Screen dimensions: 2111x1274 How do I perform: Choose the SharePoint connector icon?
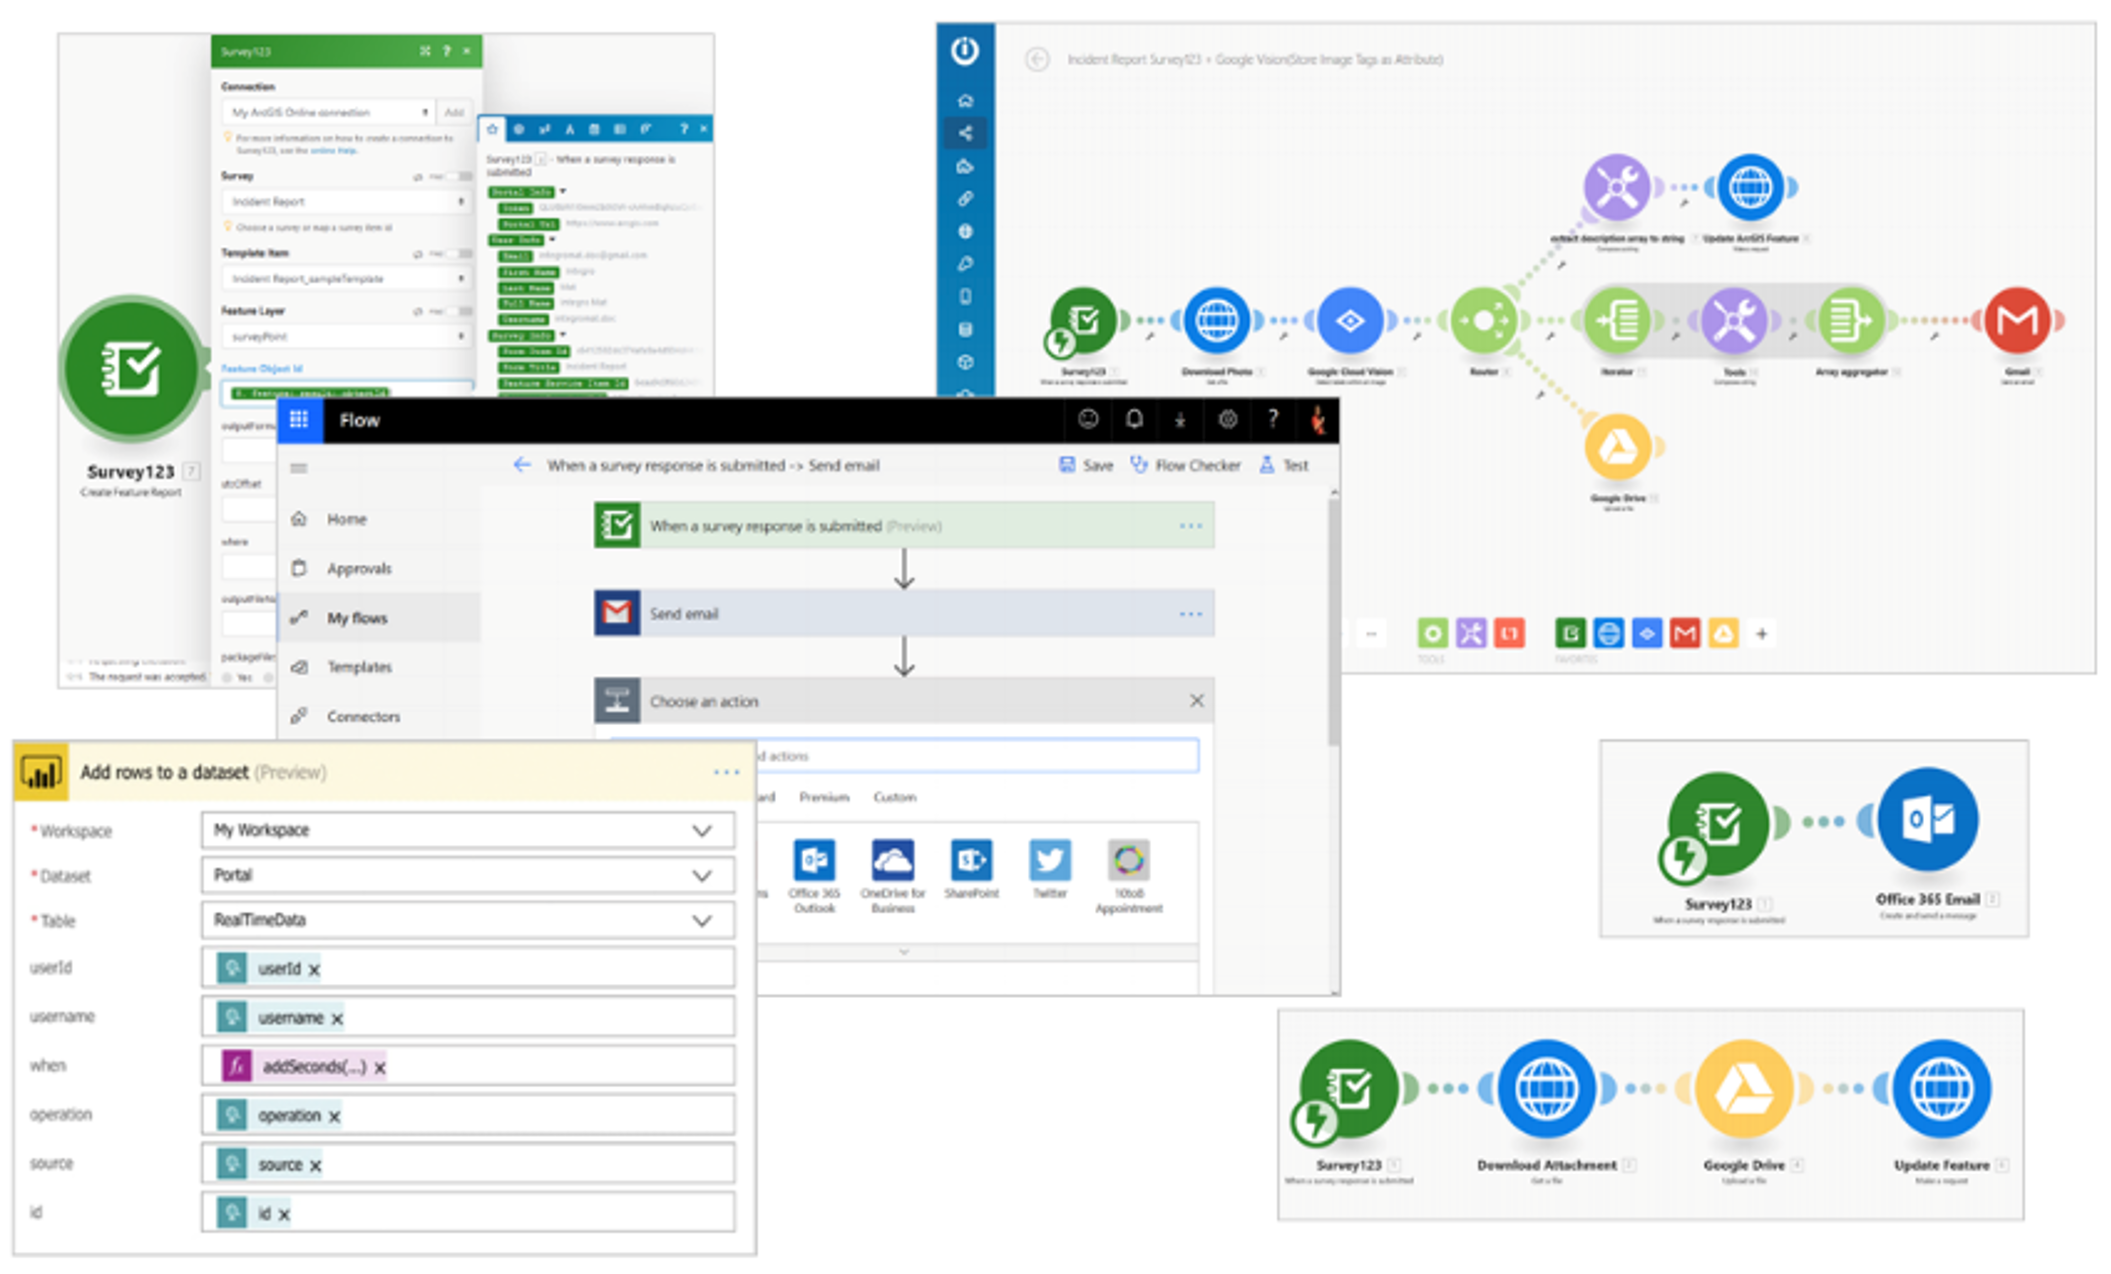[x=971, y=860]
